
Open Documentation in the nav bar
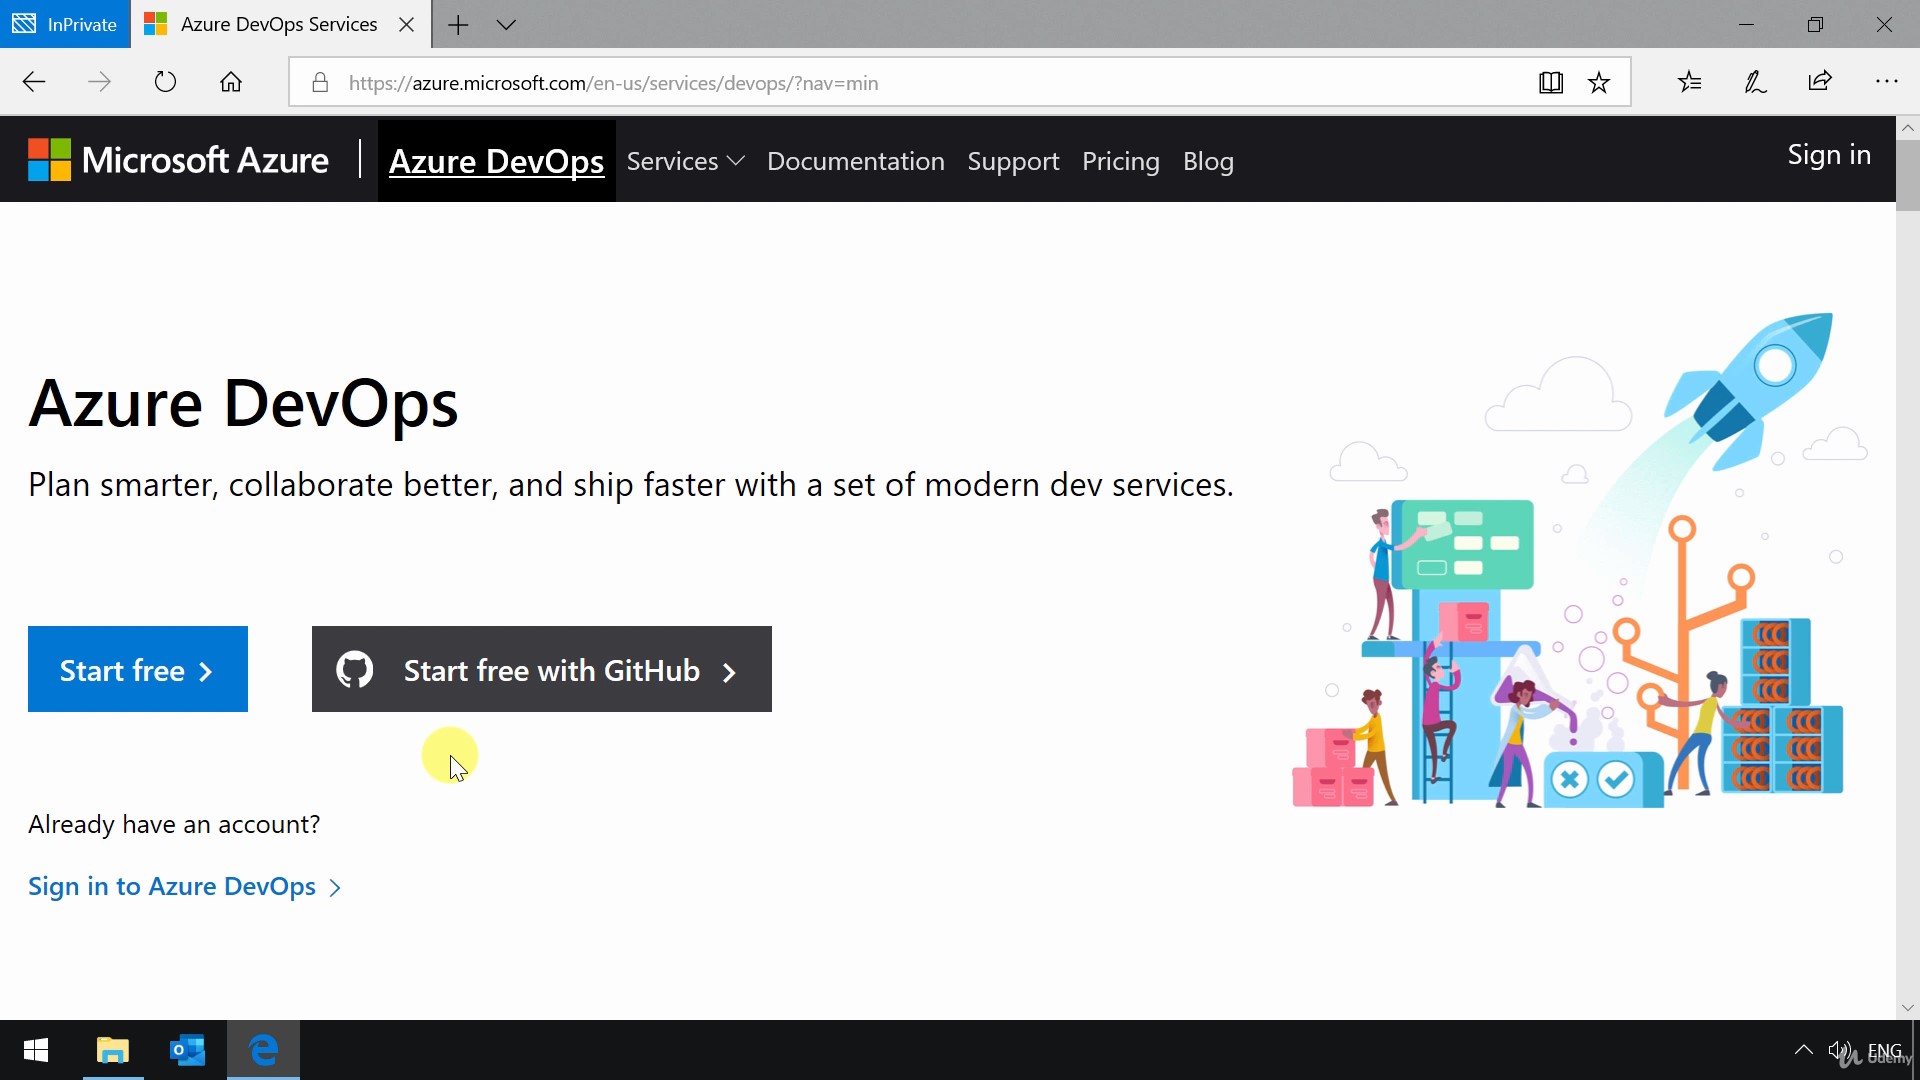point(856,161)
